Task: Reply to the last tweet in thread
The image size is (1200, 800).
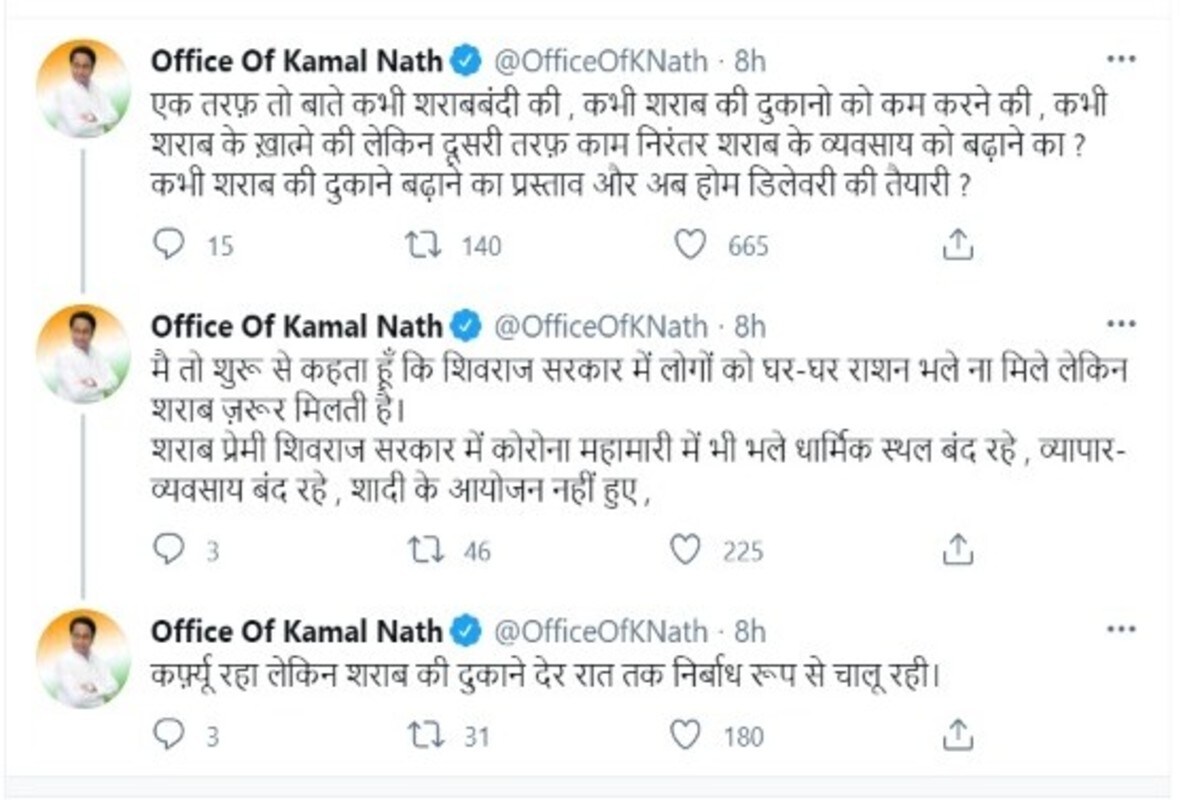Action: (x=168, y=736)
